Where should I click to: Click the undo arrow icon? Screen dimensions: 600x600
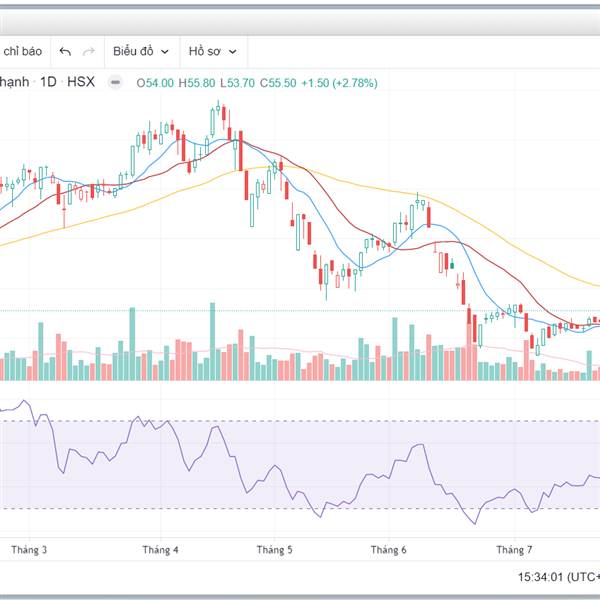(x=66, y=51)
